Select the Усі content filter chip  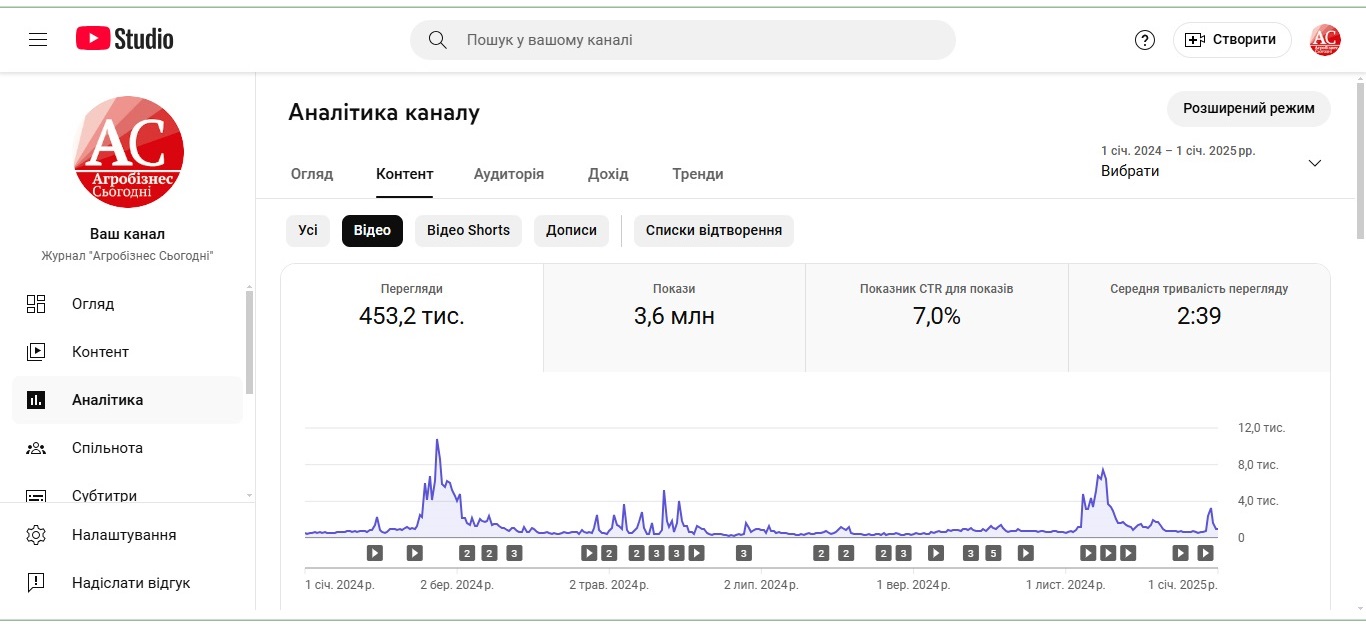(x=308, y=230)
